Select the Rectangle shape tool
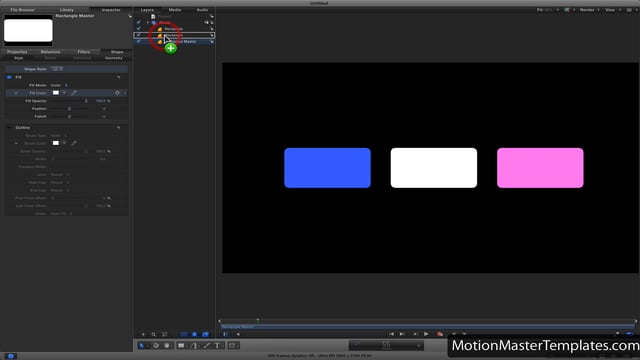Image resolution: width=640 pixels, height=360 pixels. pyautogui.click(x=181, y=346)
